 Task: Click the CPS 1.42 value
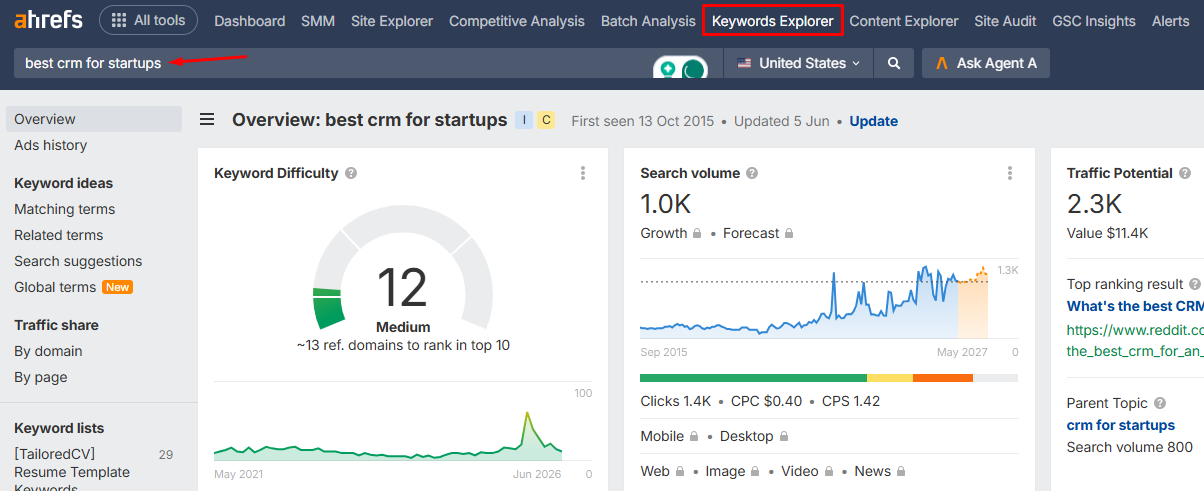(851, 401)
